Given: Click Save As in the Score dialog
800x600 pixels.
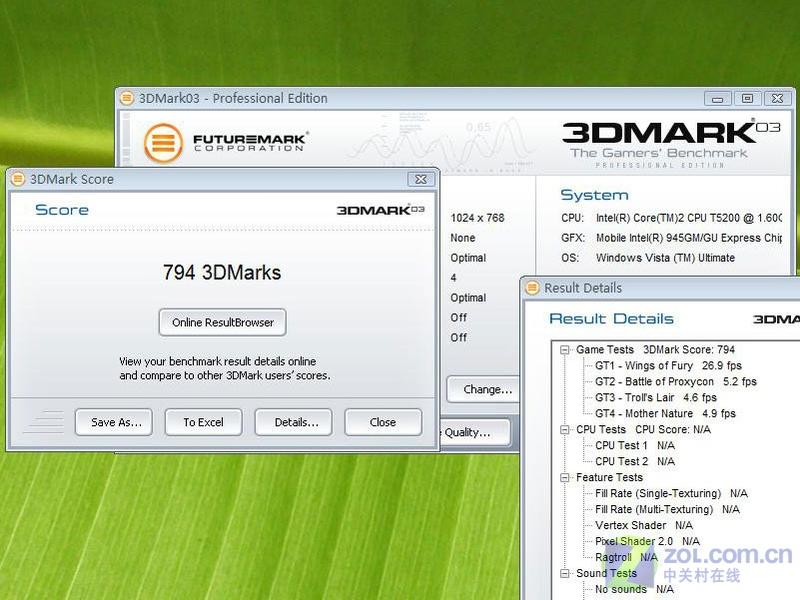Looking at the screenshot, I should click(x=114, y=422).
